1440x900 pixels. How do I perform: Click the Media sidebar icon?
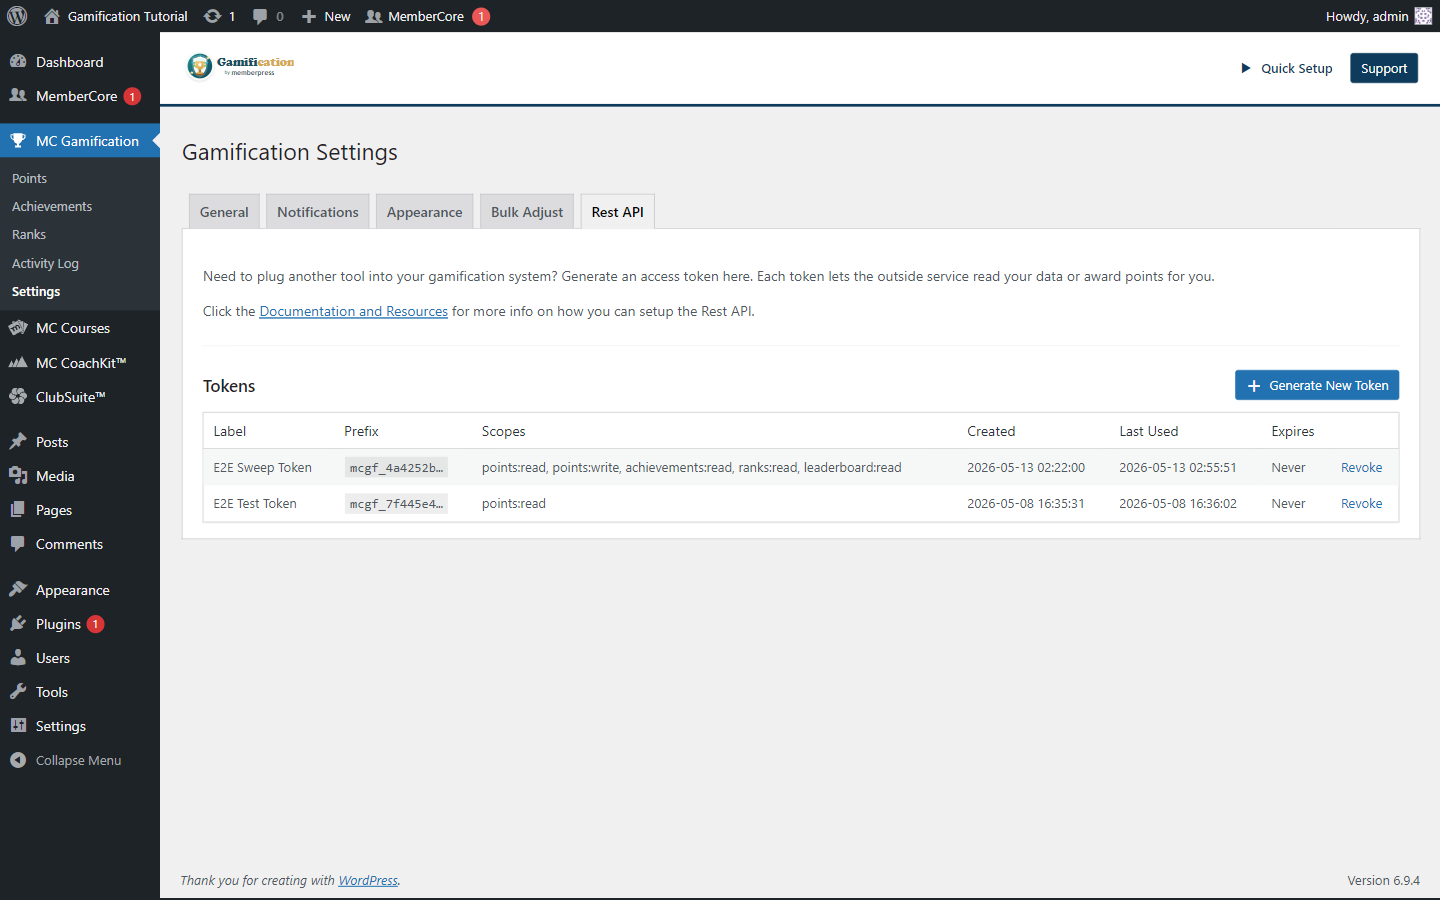(x=18, y=475)
